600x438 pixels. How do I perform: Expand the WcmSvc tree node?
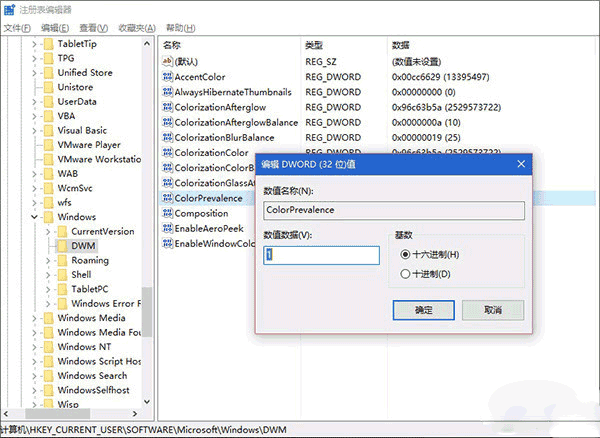34,188
